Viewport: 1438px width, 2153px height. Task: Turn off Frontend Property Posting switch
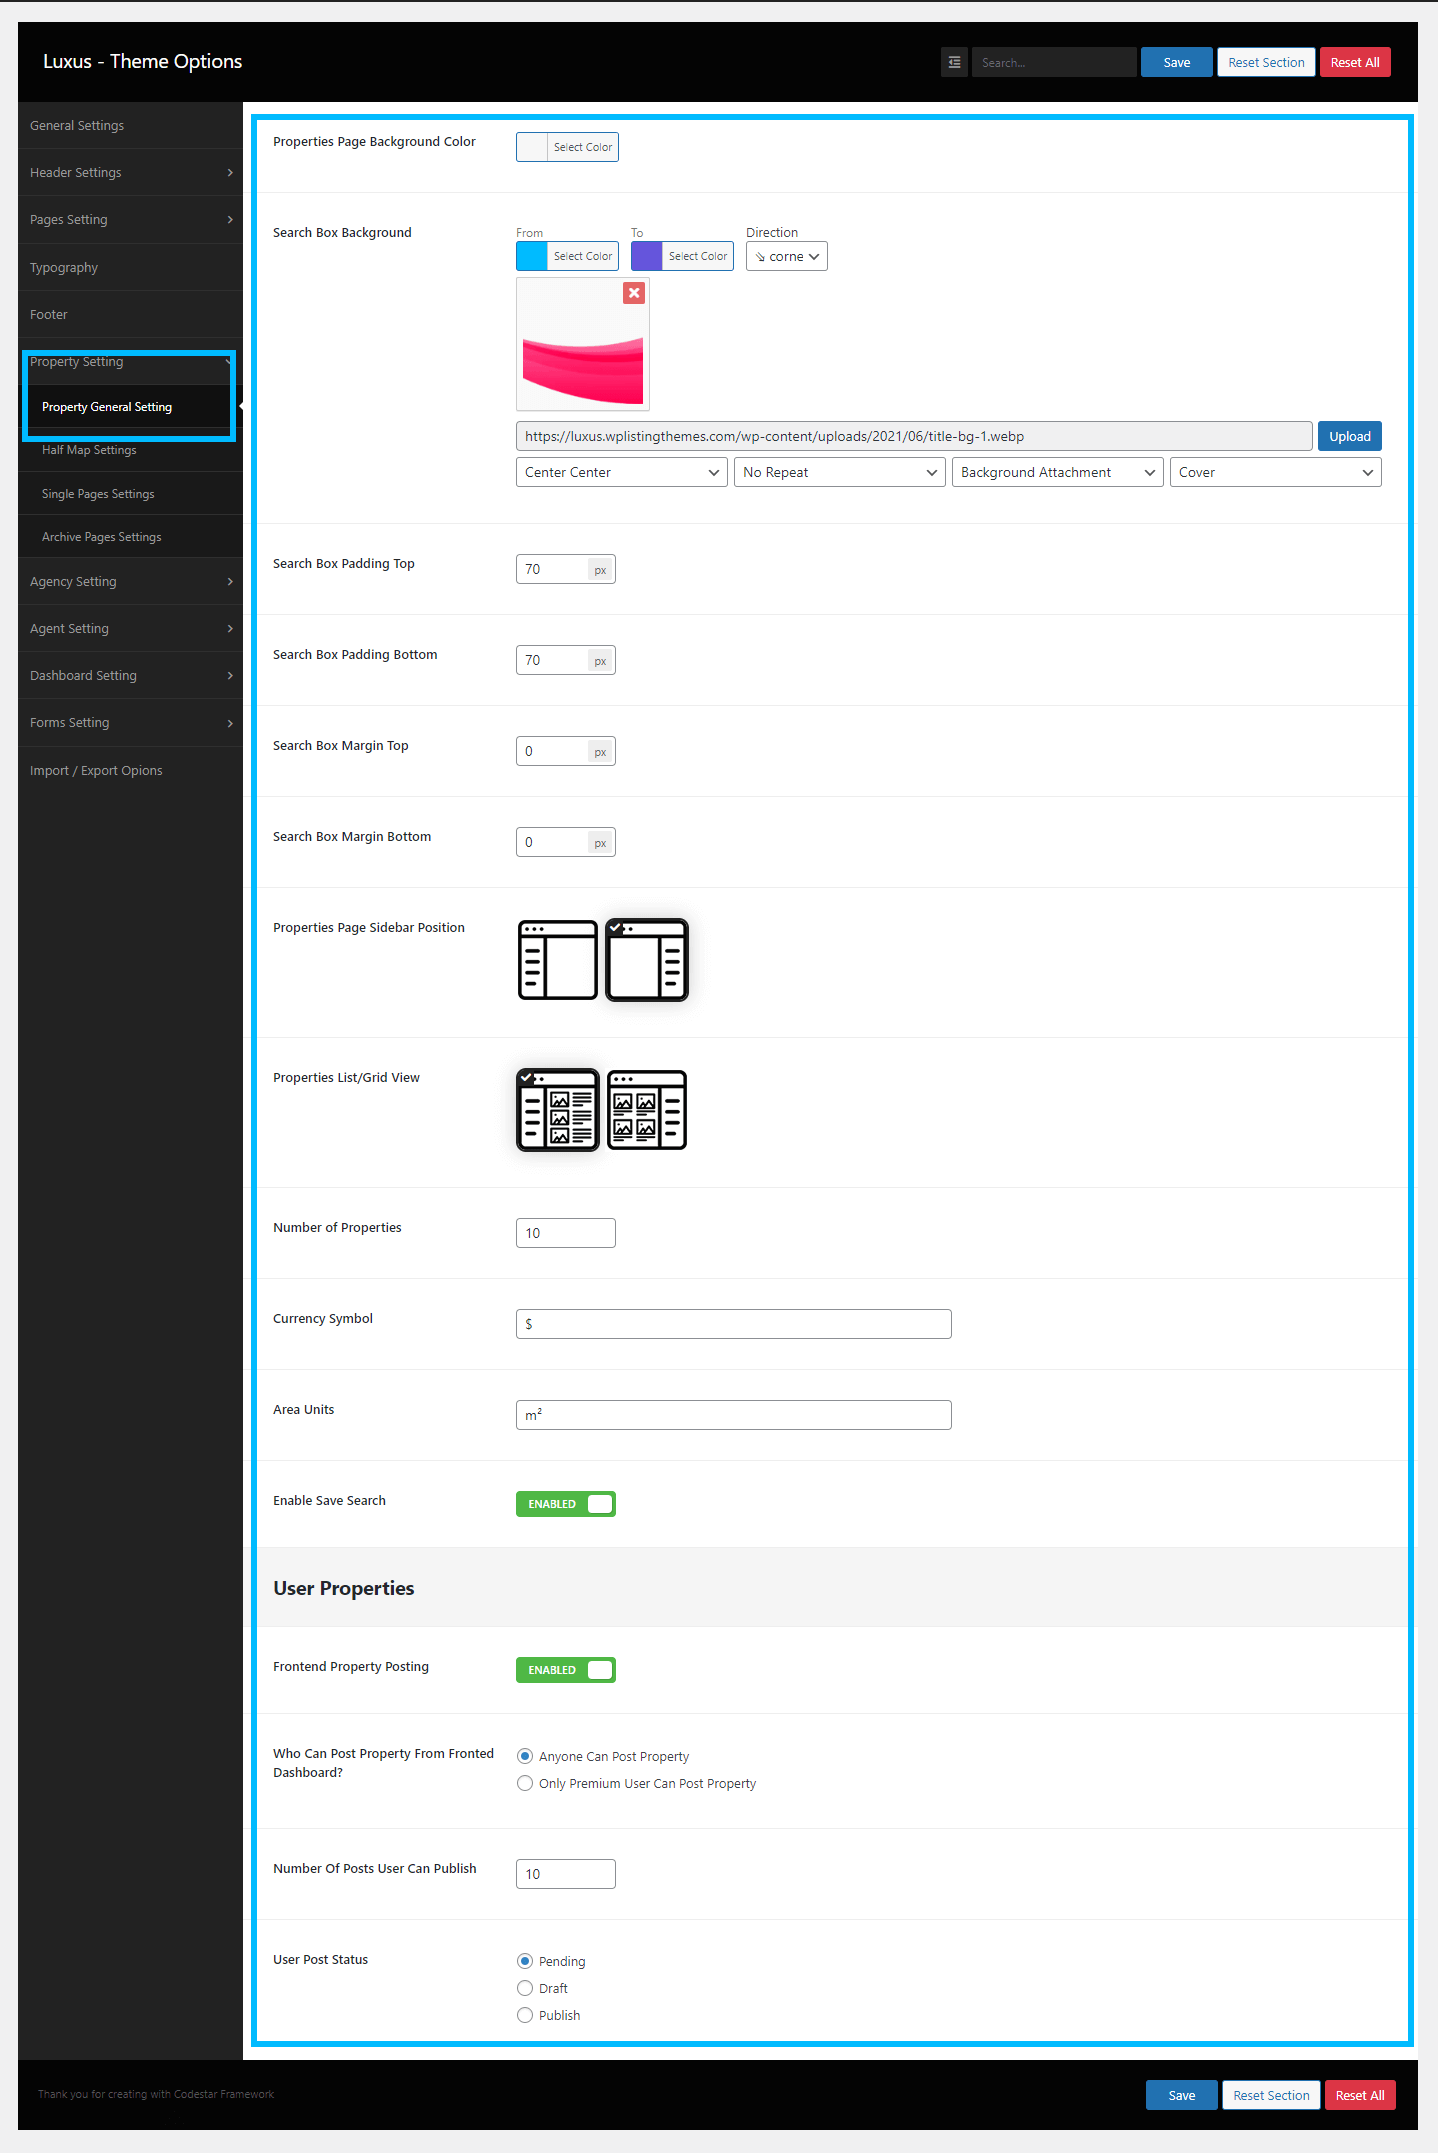point(565,1670)
